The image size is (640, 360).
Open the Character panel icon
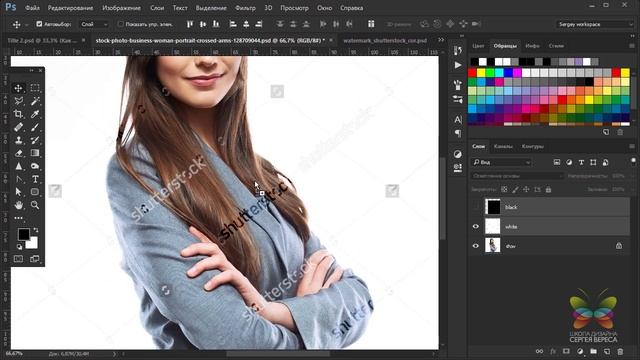(x=458, y=120)
